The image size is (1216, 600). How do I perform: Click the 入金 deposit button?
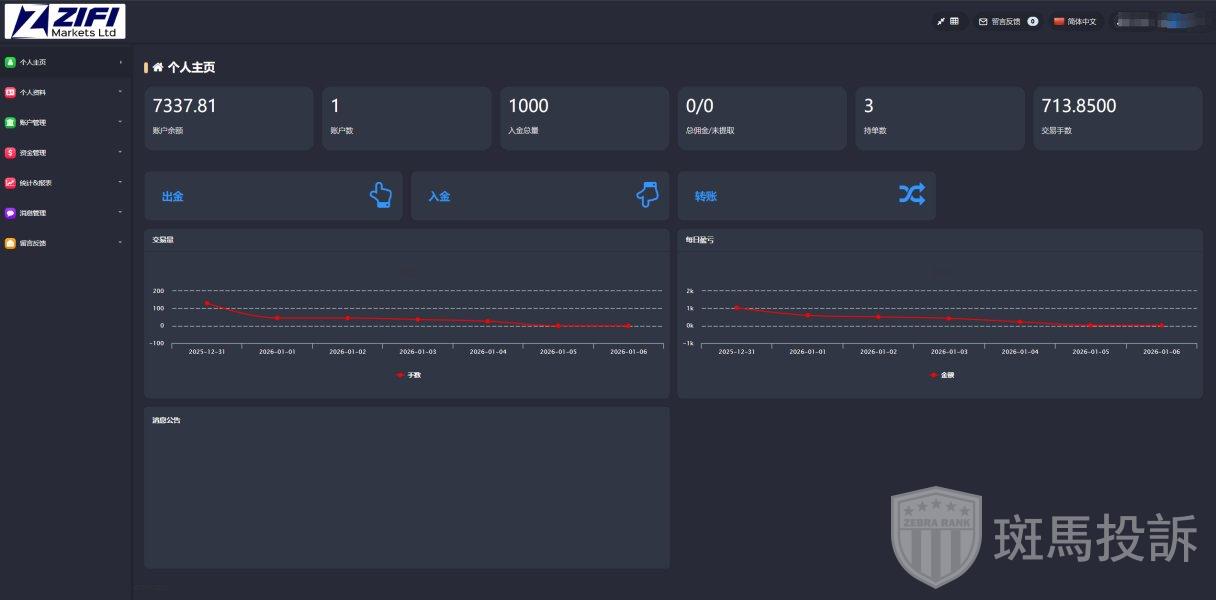coord(540,196)
